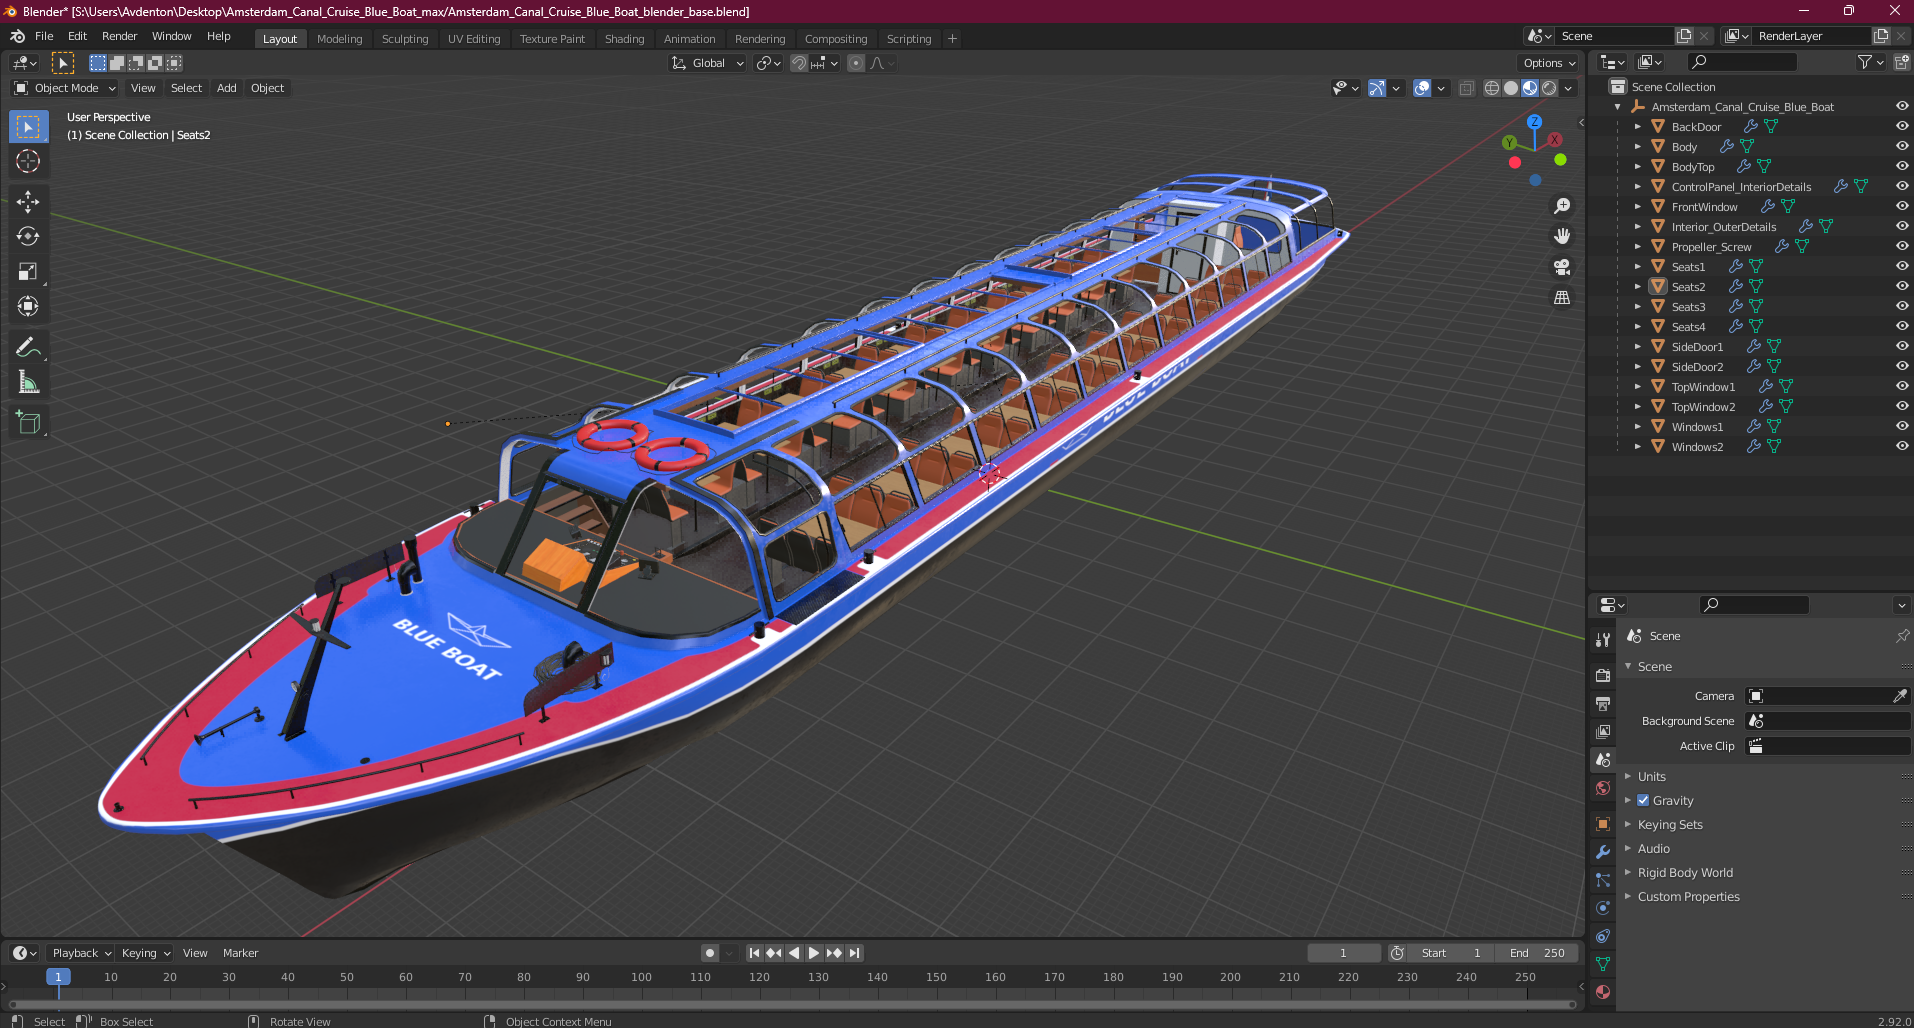Open the Modifier properties tab
Image resolution: width=1914 pixels, height=1028 pixels.
(1603, 852)
